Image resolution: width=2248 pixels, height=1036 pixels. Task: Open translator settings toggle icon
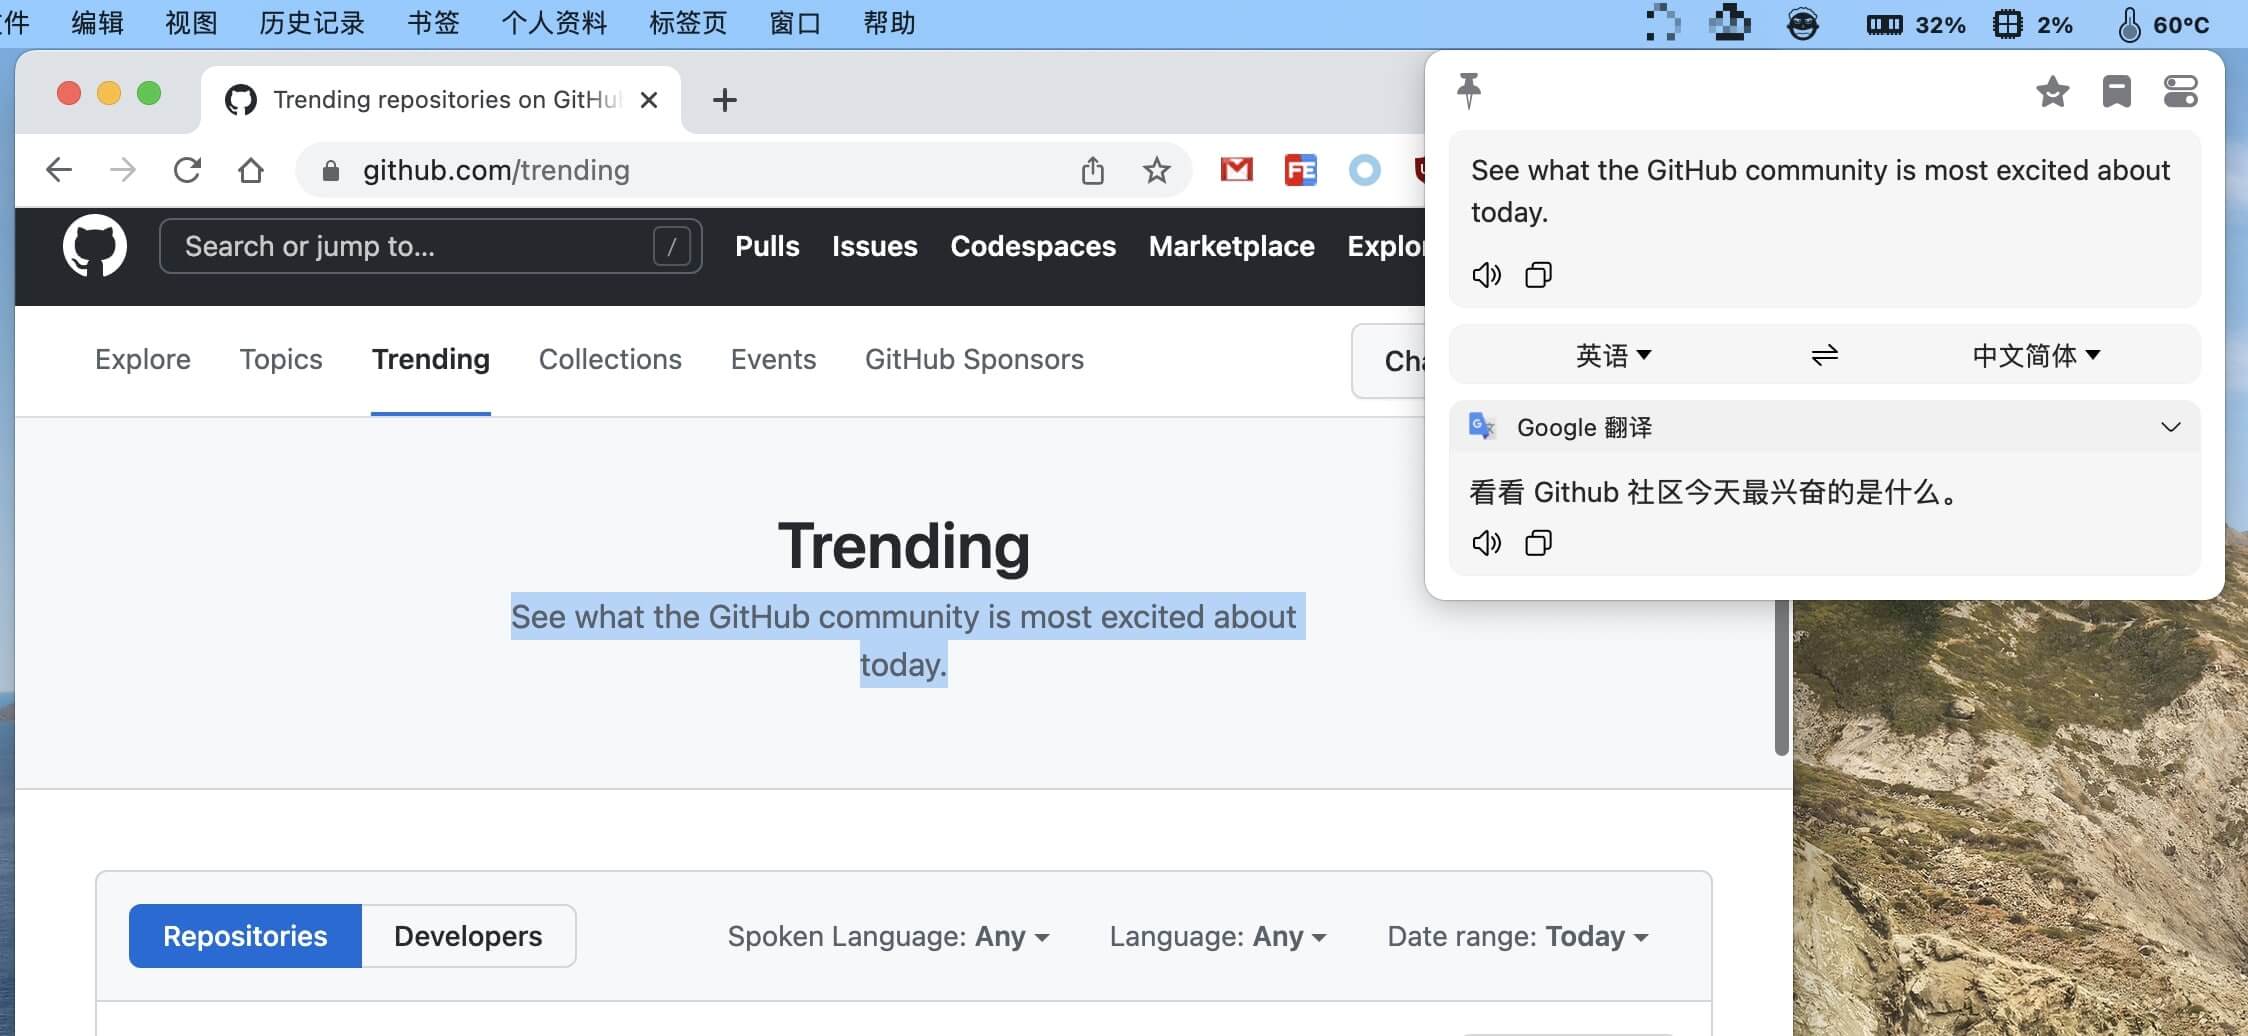pos(2180,92)
